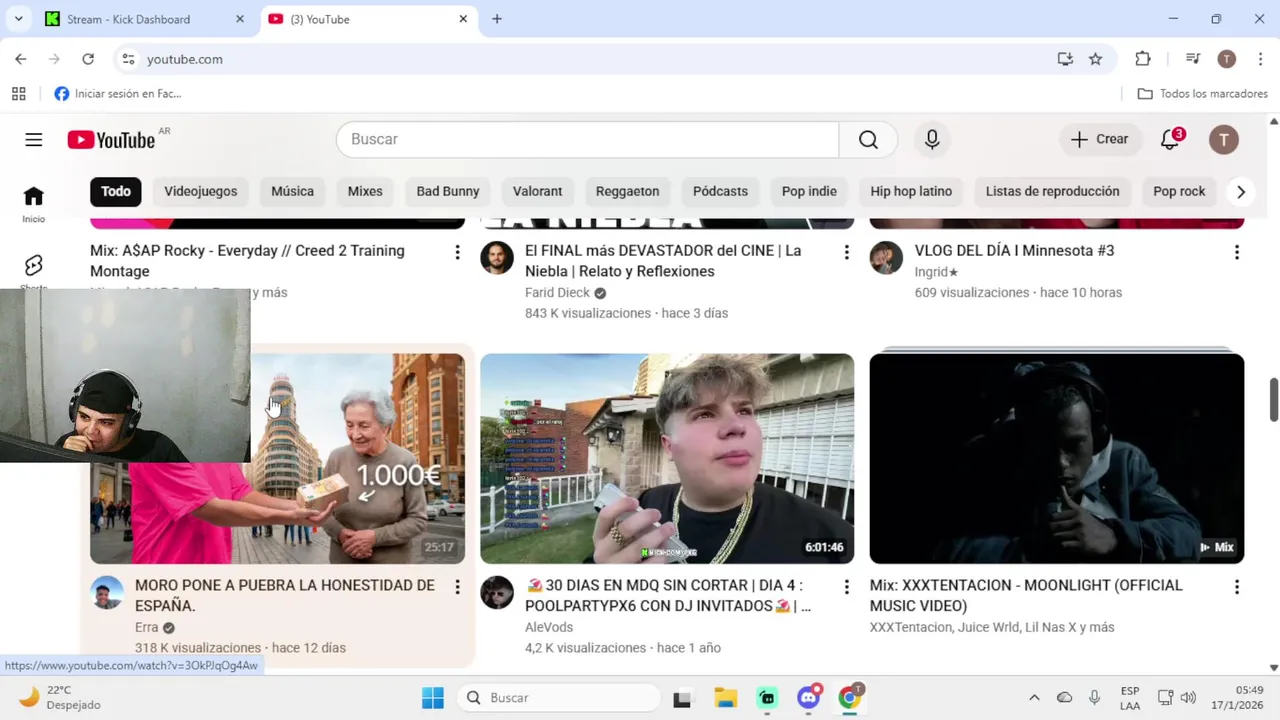Open the Iniciar sesión en Facebook bookmark
The height and width of the screenshot is (720, 1280).
click(118, 93)
